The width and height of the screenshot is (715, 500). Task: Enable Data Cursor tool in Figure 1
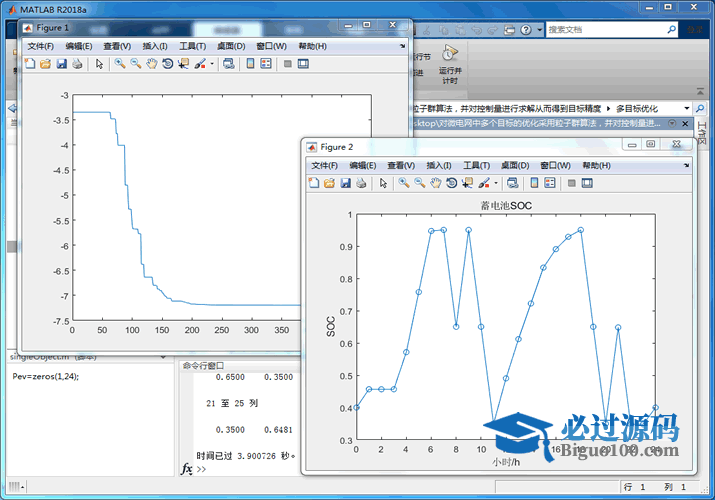(x=183, y=64)
